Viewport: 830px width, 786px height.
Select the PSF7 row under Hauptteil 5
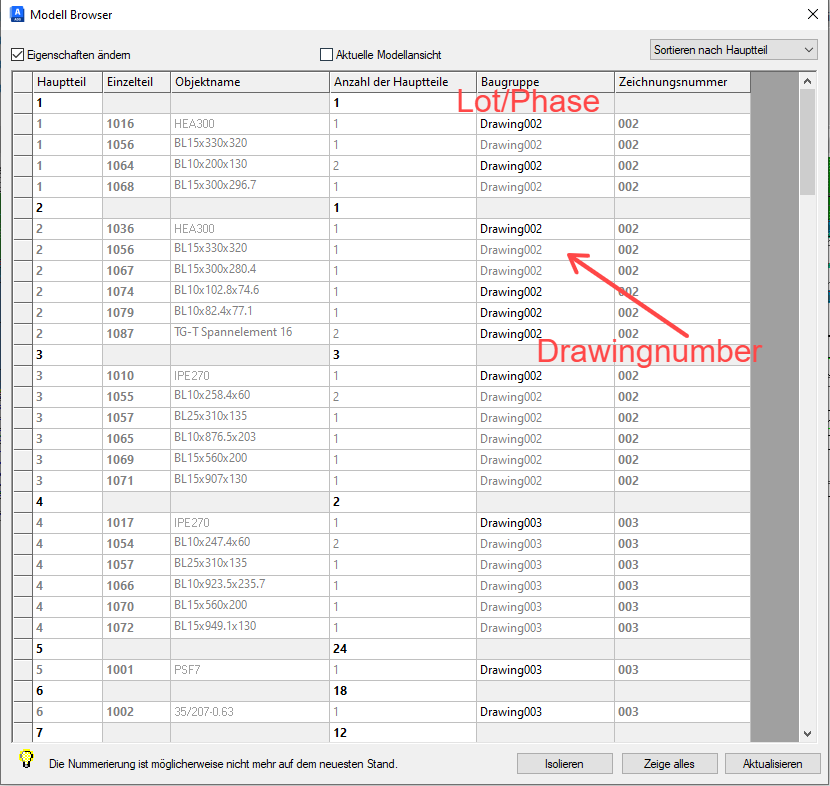(x=250, y=670)
